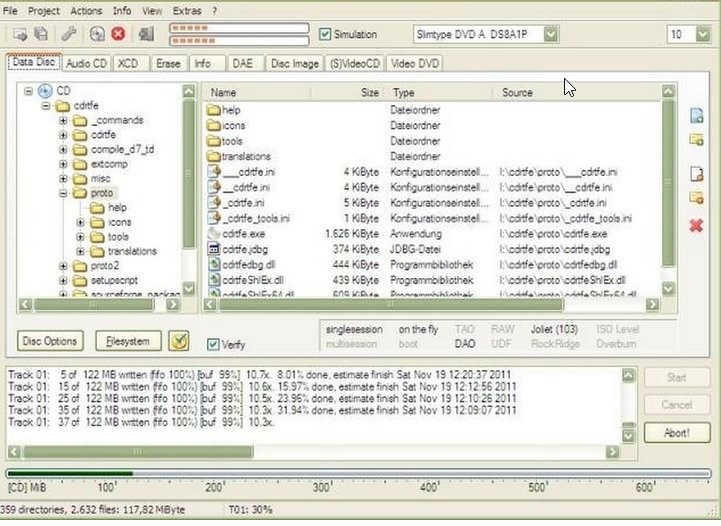Open the Actions menu

pyautogui.click(x=86, y=11)
